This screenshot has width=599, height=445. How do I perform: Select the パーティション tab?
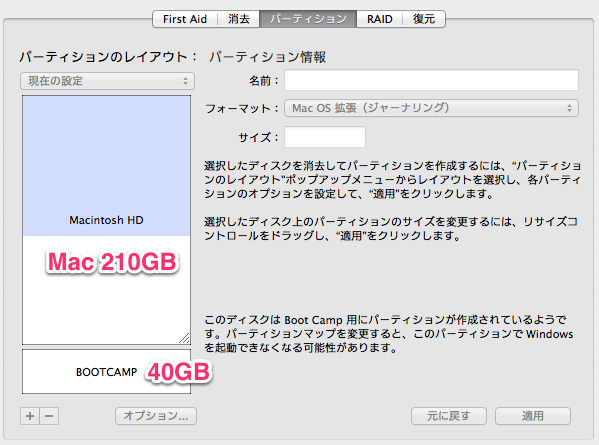tap(308, 19)
